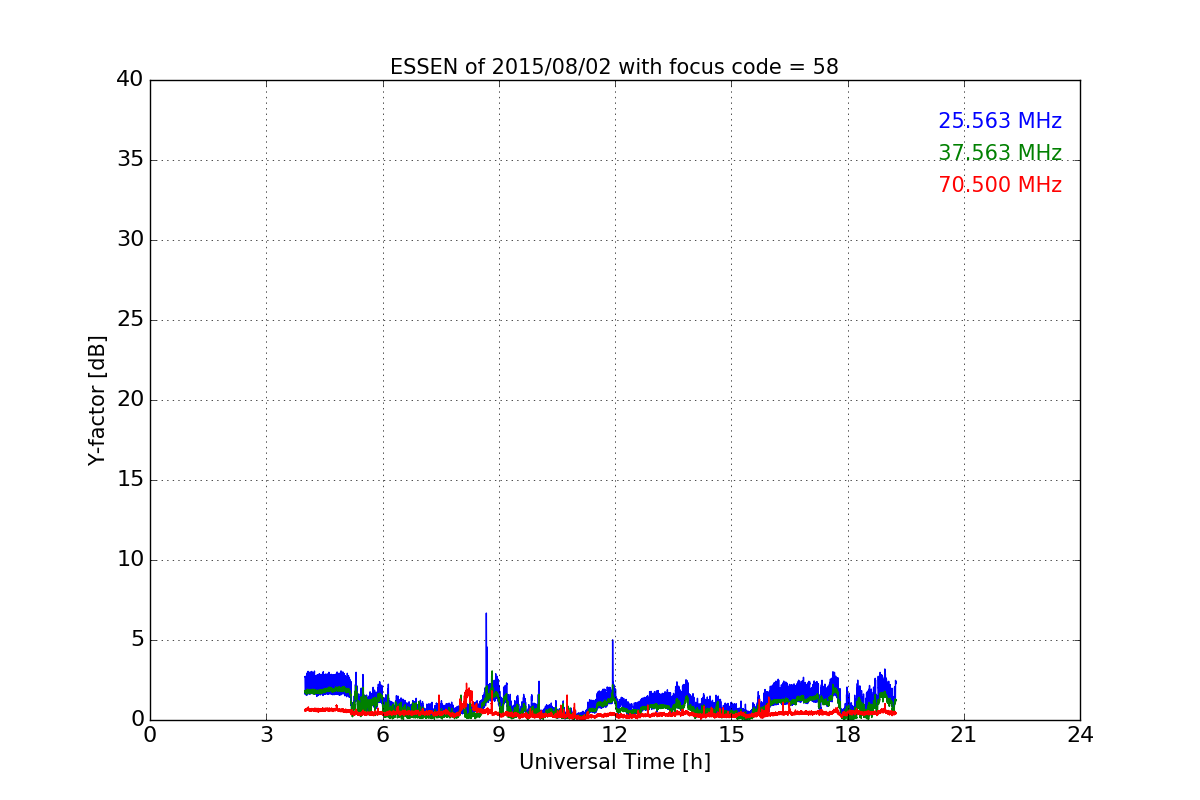Click the y-axis tick label 35
The image size is (1200, 800).
129,160
